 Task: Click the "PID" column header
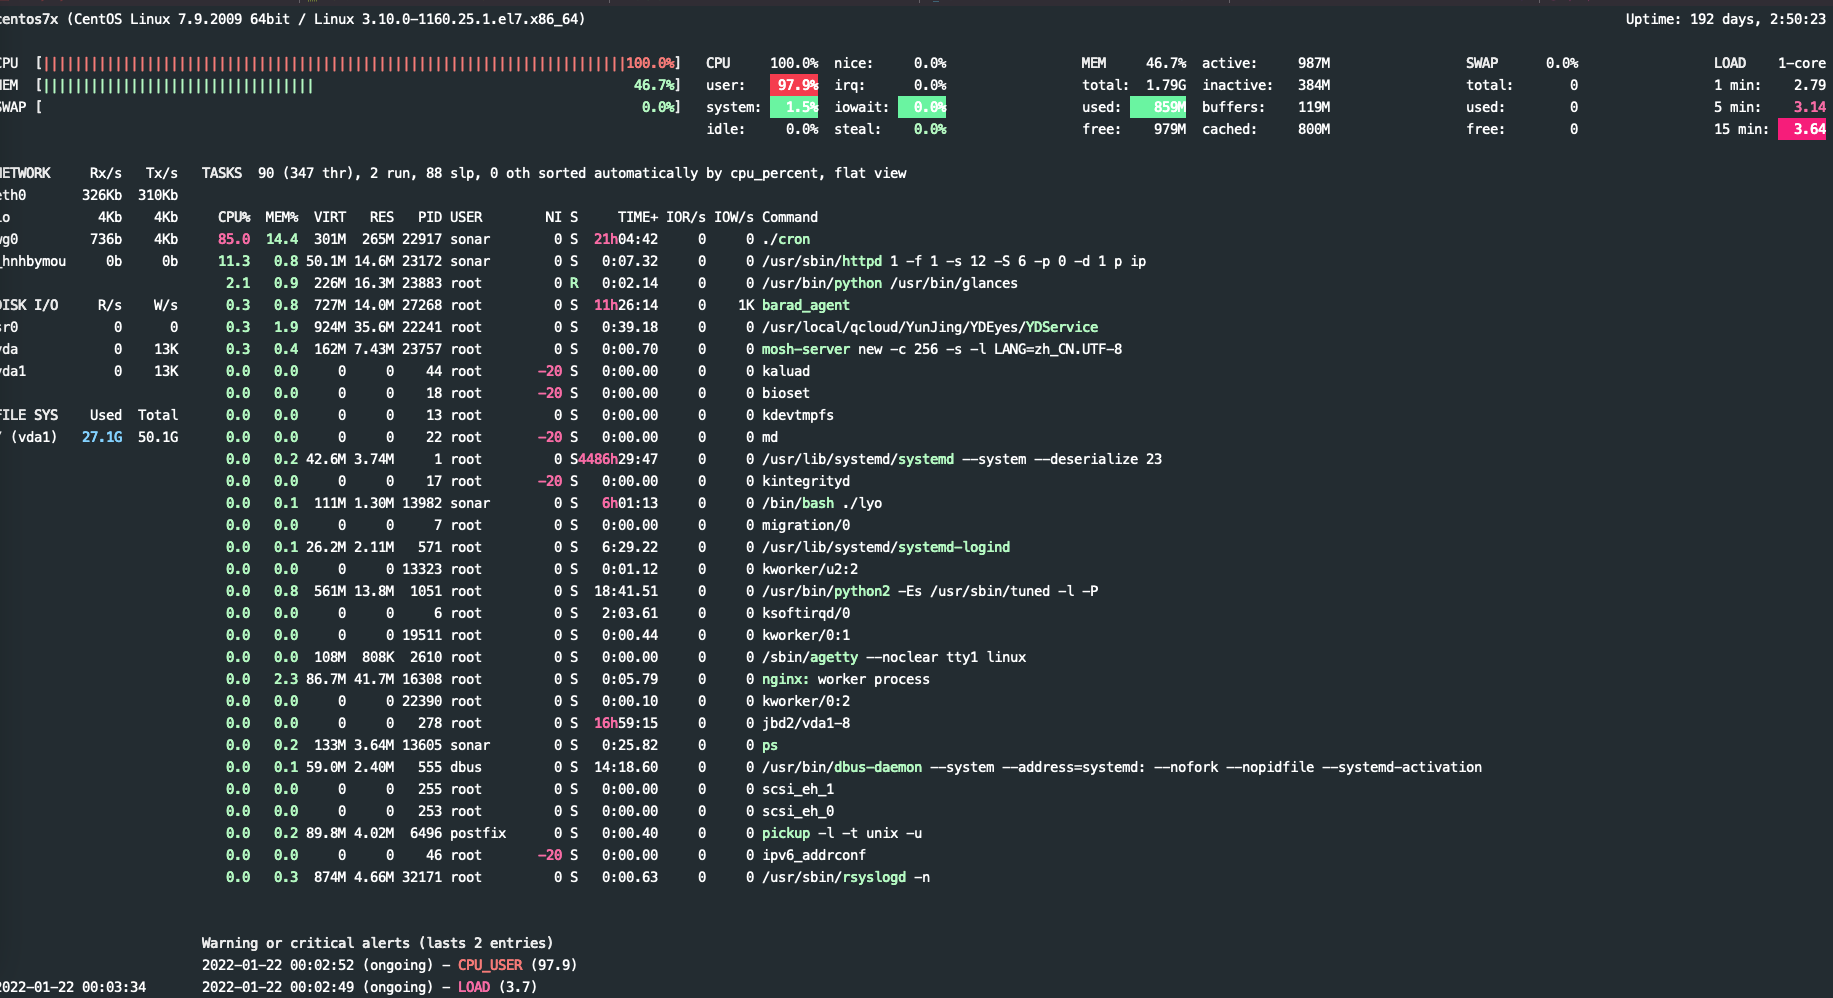430,217
